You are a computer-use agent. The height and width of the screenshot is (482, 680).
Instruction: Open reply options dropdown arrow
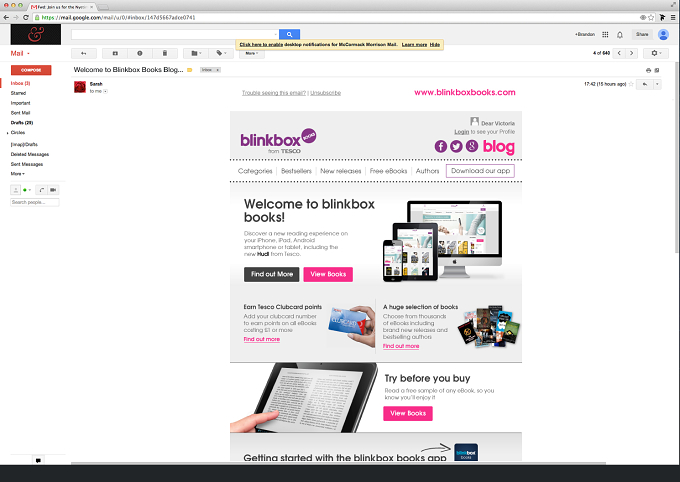coord(657,84)
